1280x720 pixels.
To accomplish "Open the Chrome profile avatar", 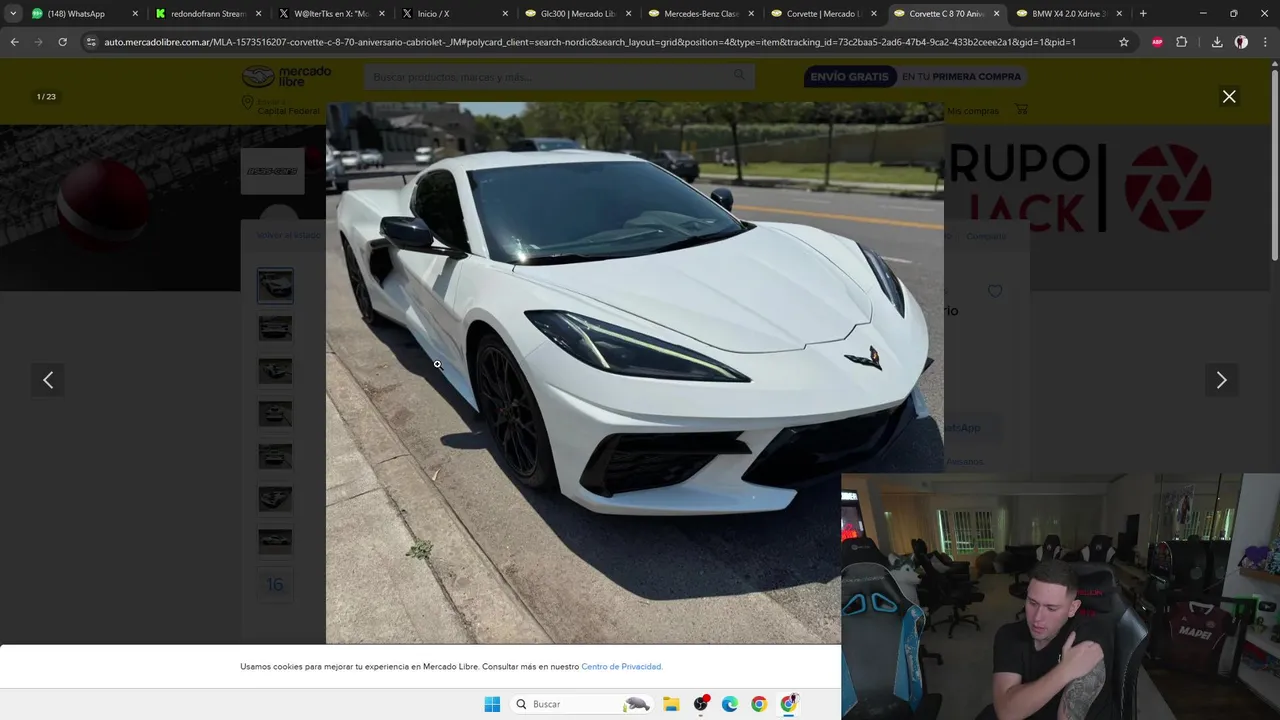I will [1241, 42].
